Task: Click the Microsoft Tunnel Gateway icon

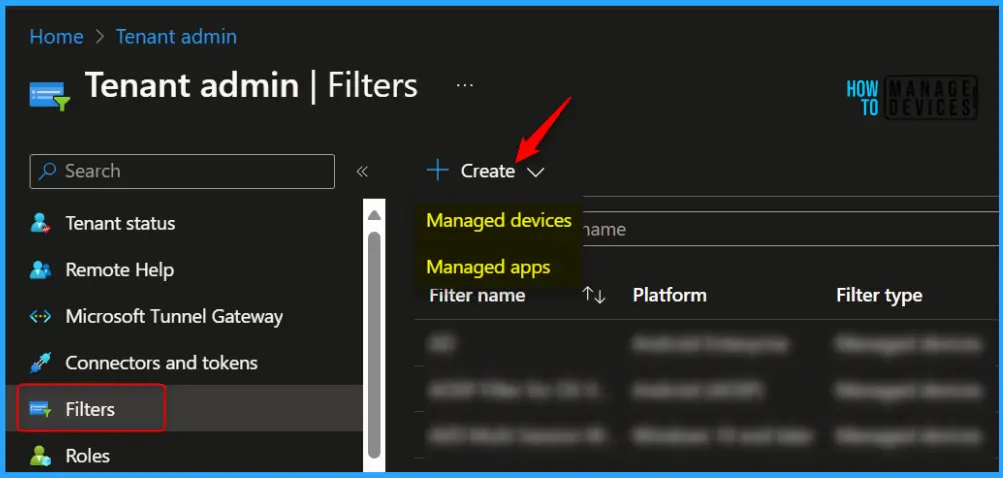Action: click(40, 317)
